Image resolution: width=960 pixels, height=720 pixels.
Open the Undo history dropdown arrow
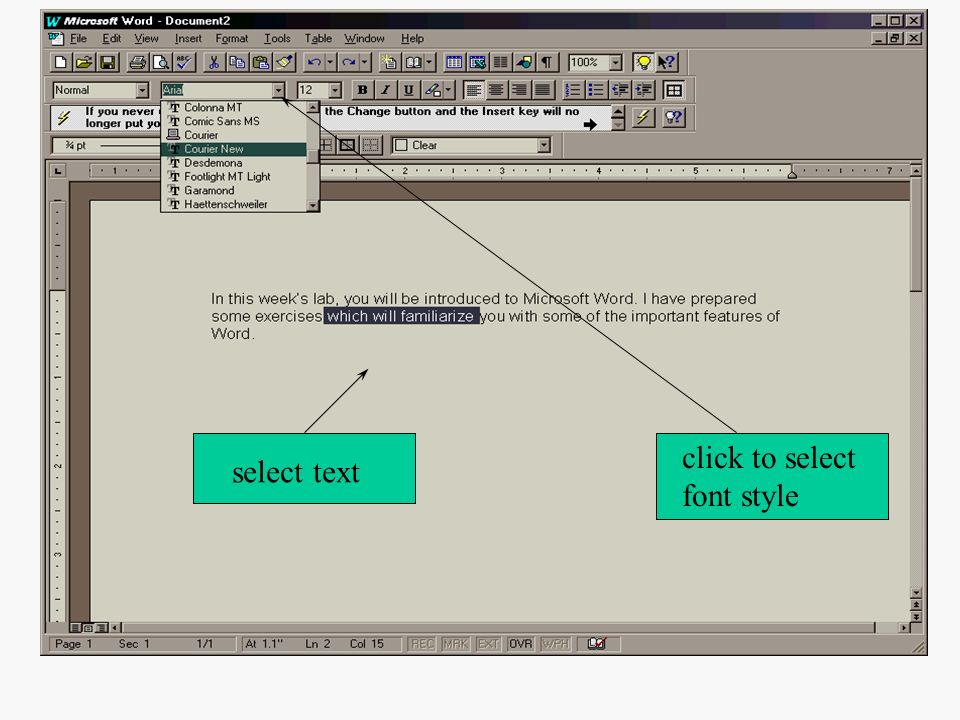coord(330,62)
